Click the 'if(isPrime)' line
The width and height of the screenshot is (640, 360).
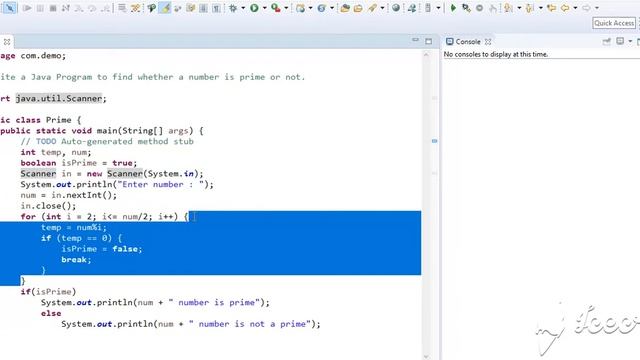(x=48, y=291)
